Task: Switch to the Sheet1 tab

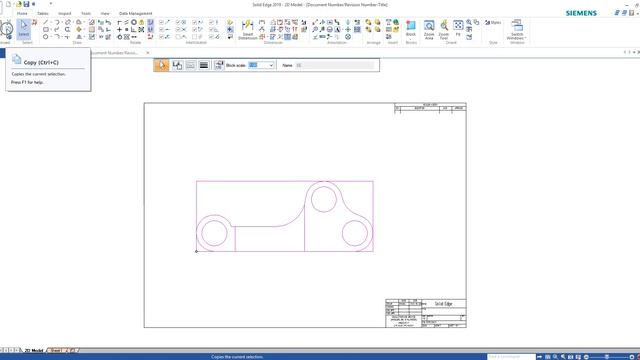Action: click(56, 350)
